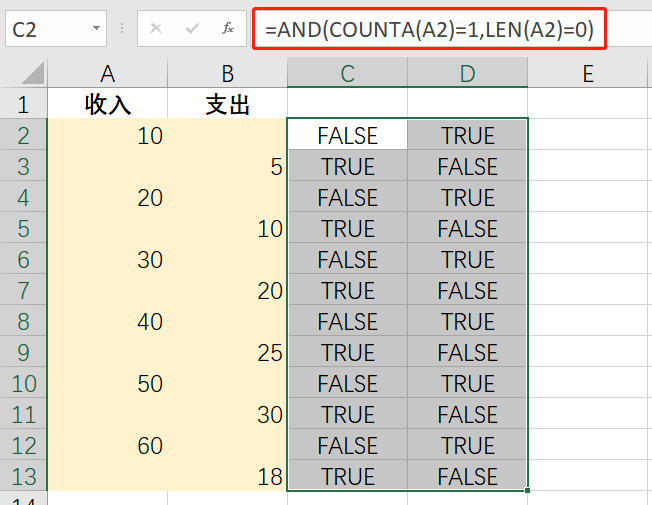The image size is (652, 505).
Task: Click cell C2 showing FALSE
Action: 347,134
